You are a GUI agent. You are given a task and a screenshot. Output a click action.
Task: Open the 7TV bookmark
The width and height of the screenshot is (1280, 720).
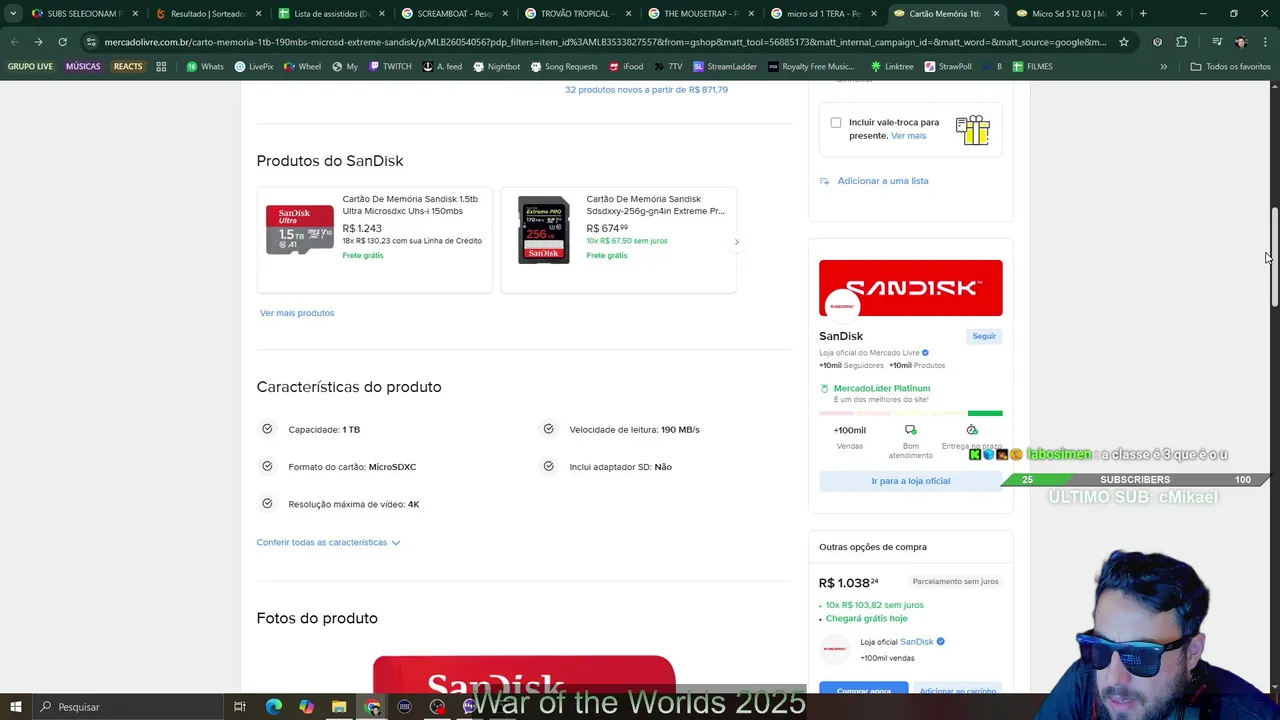[x=668, y=66]
